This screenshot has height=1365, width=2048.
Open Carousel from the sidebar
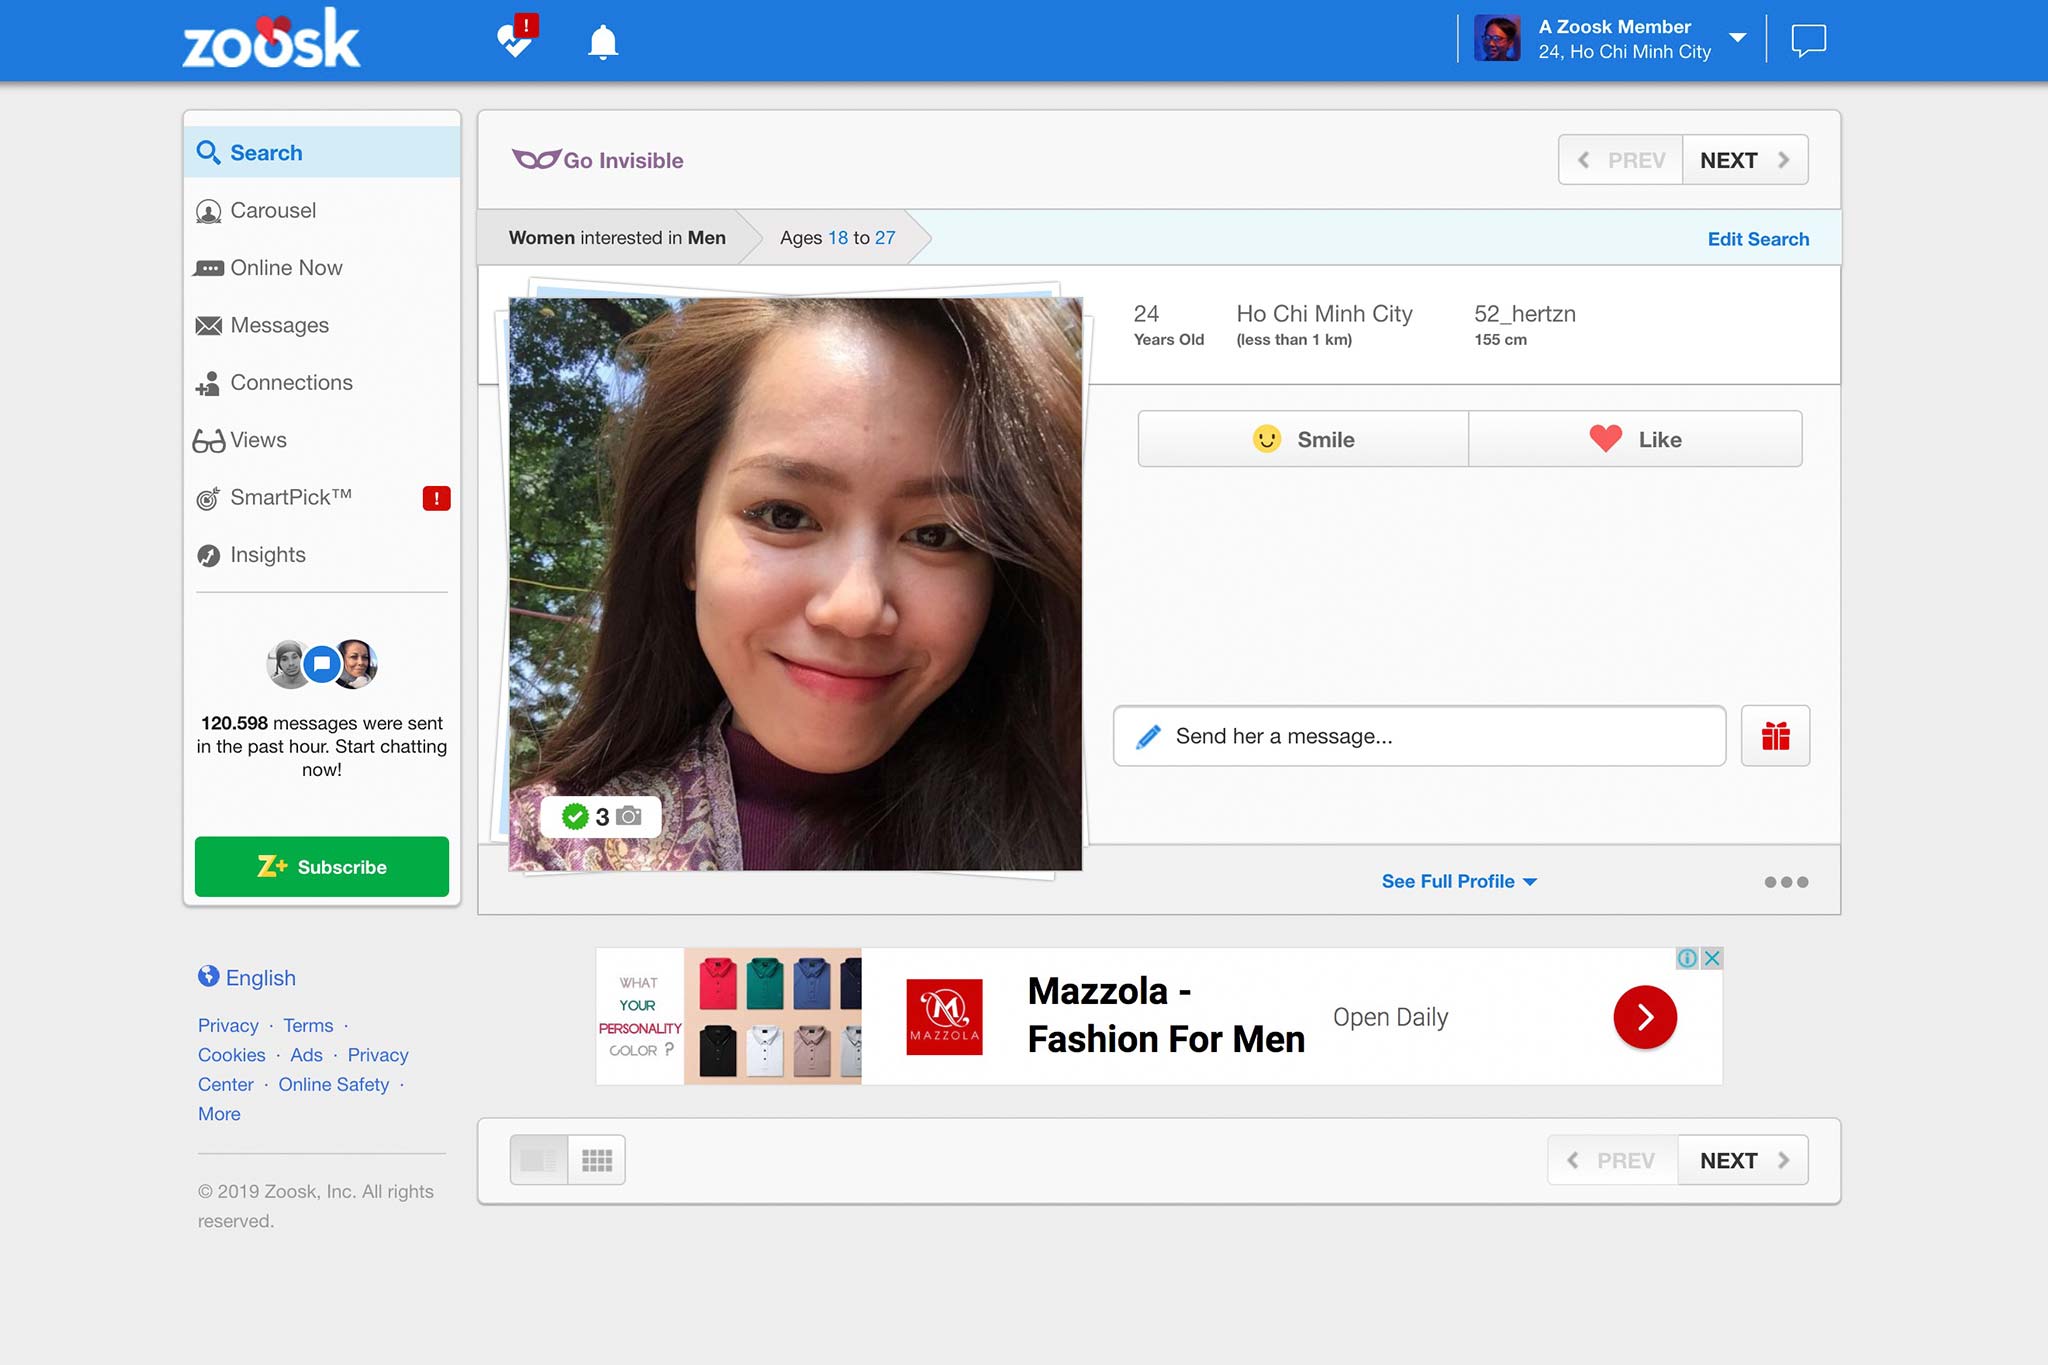coord(322,210)
